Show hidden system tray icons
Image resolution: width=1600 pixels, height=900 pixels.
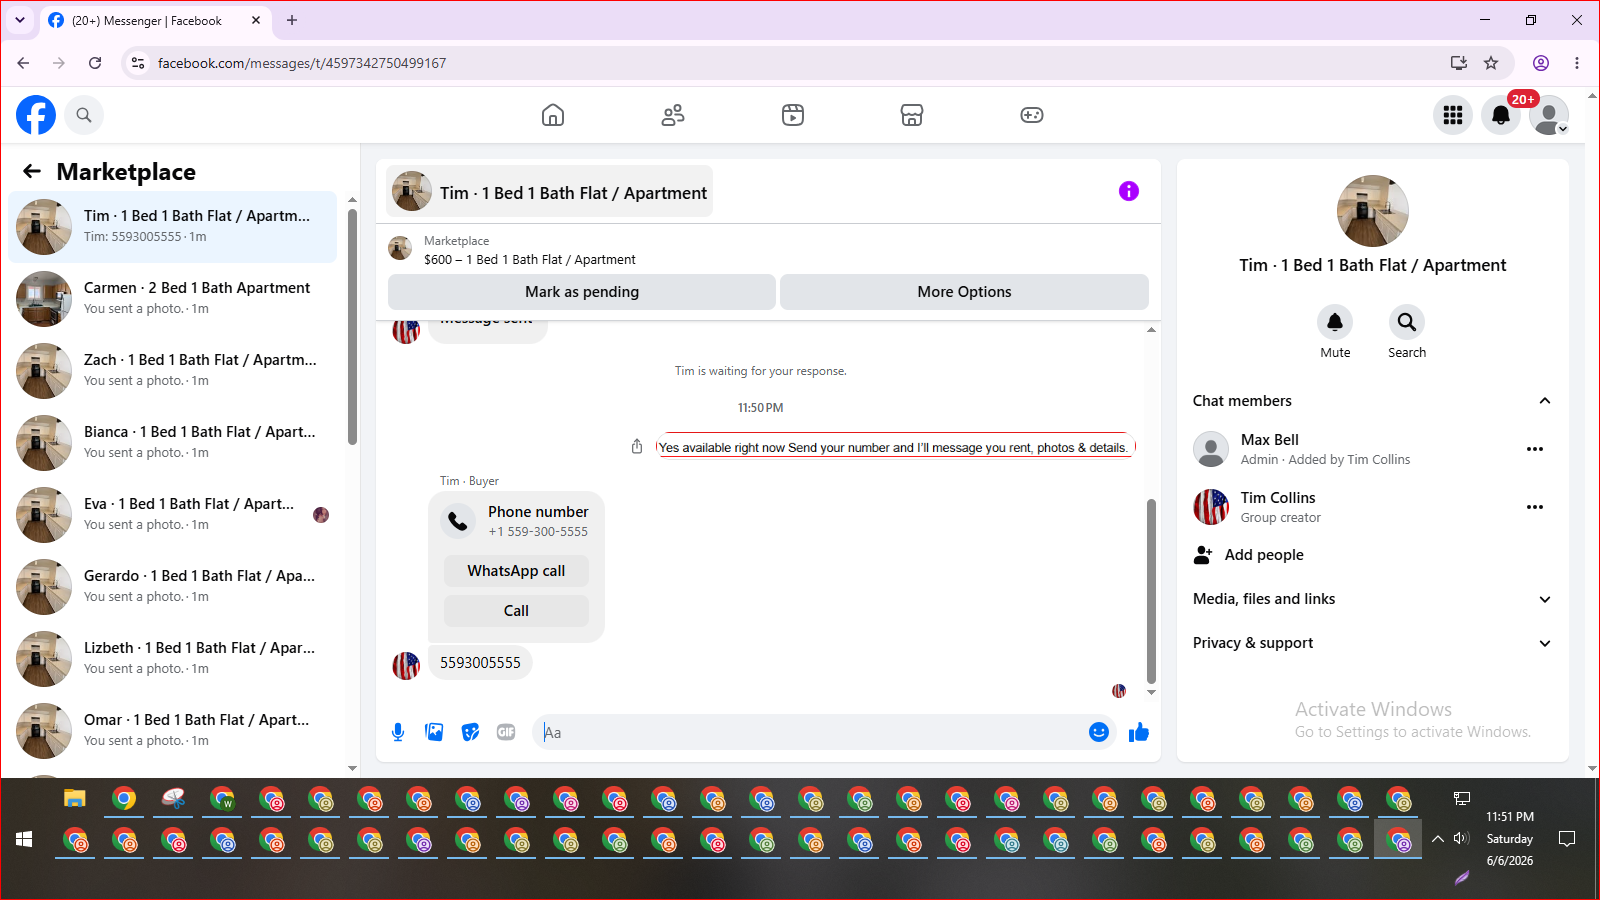pyautogui.click(x=1437, y=839)
